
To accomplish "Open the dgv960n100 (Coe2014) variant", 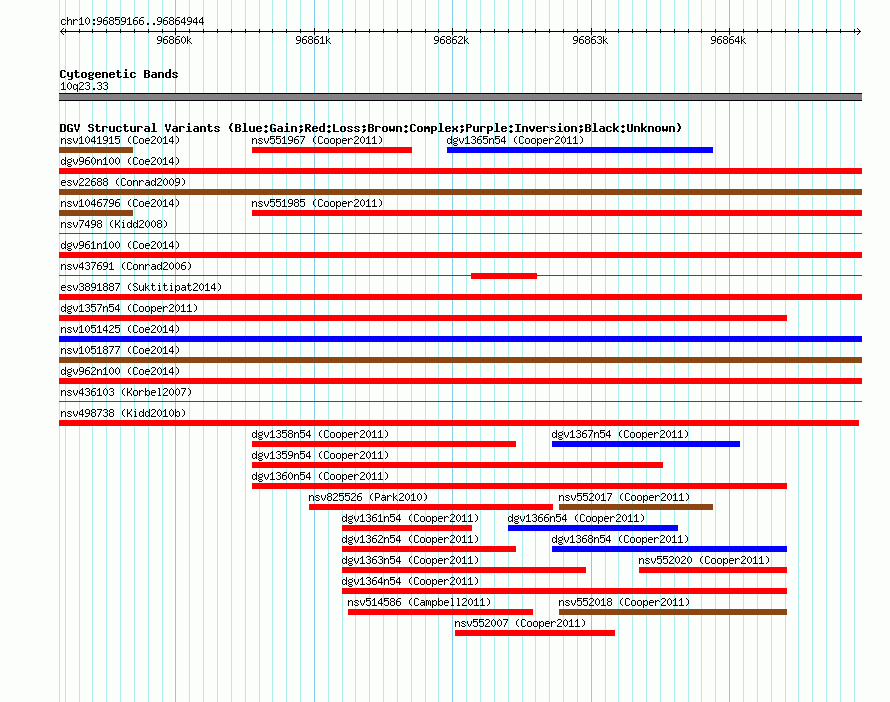I will pos(120,161).
